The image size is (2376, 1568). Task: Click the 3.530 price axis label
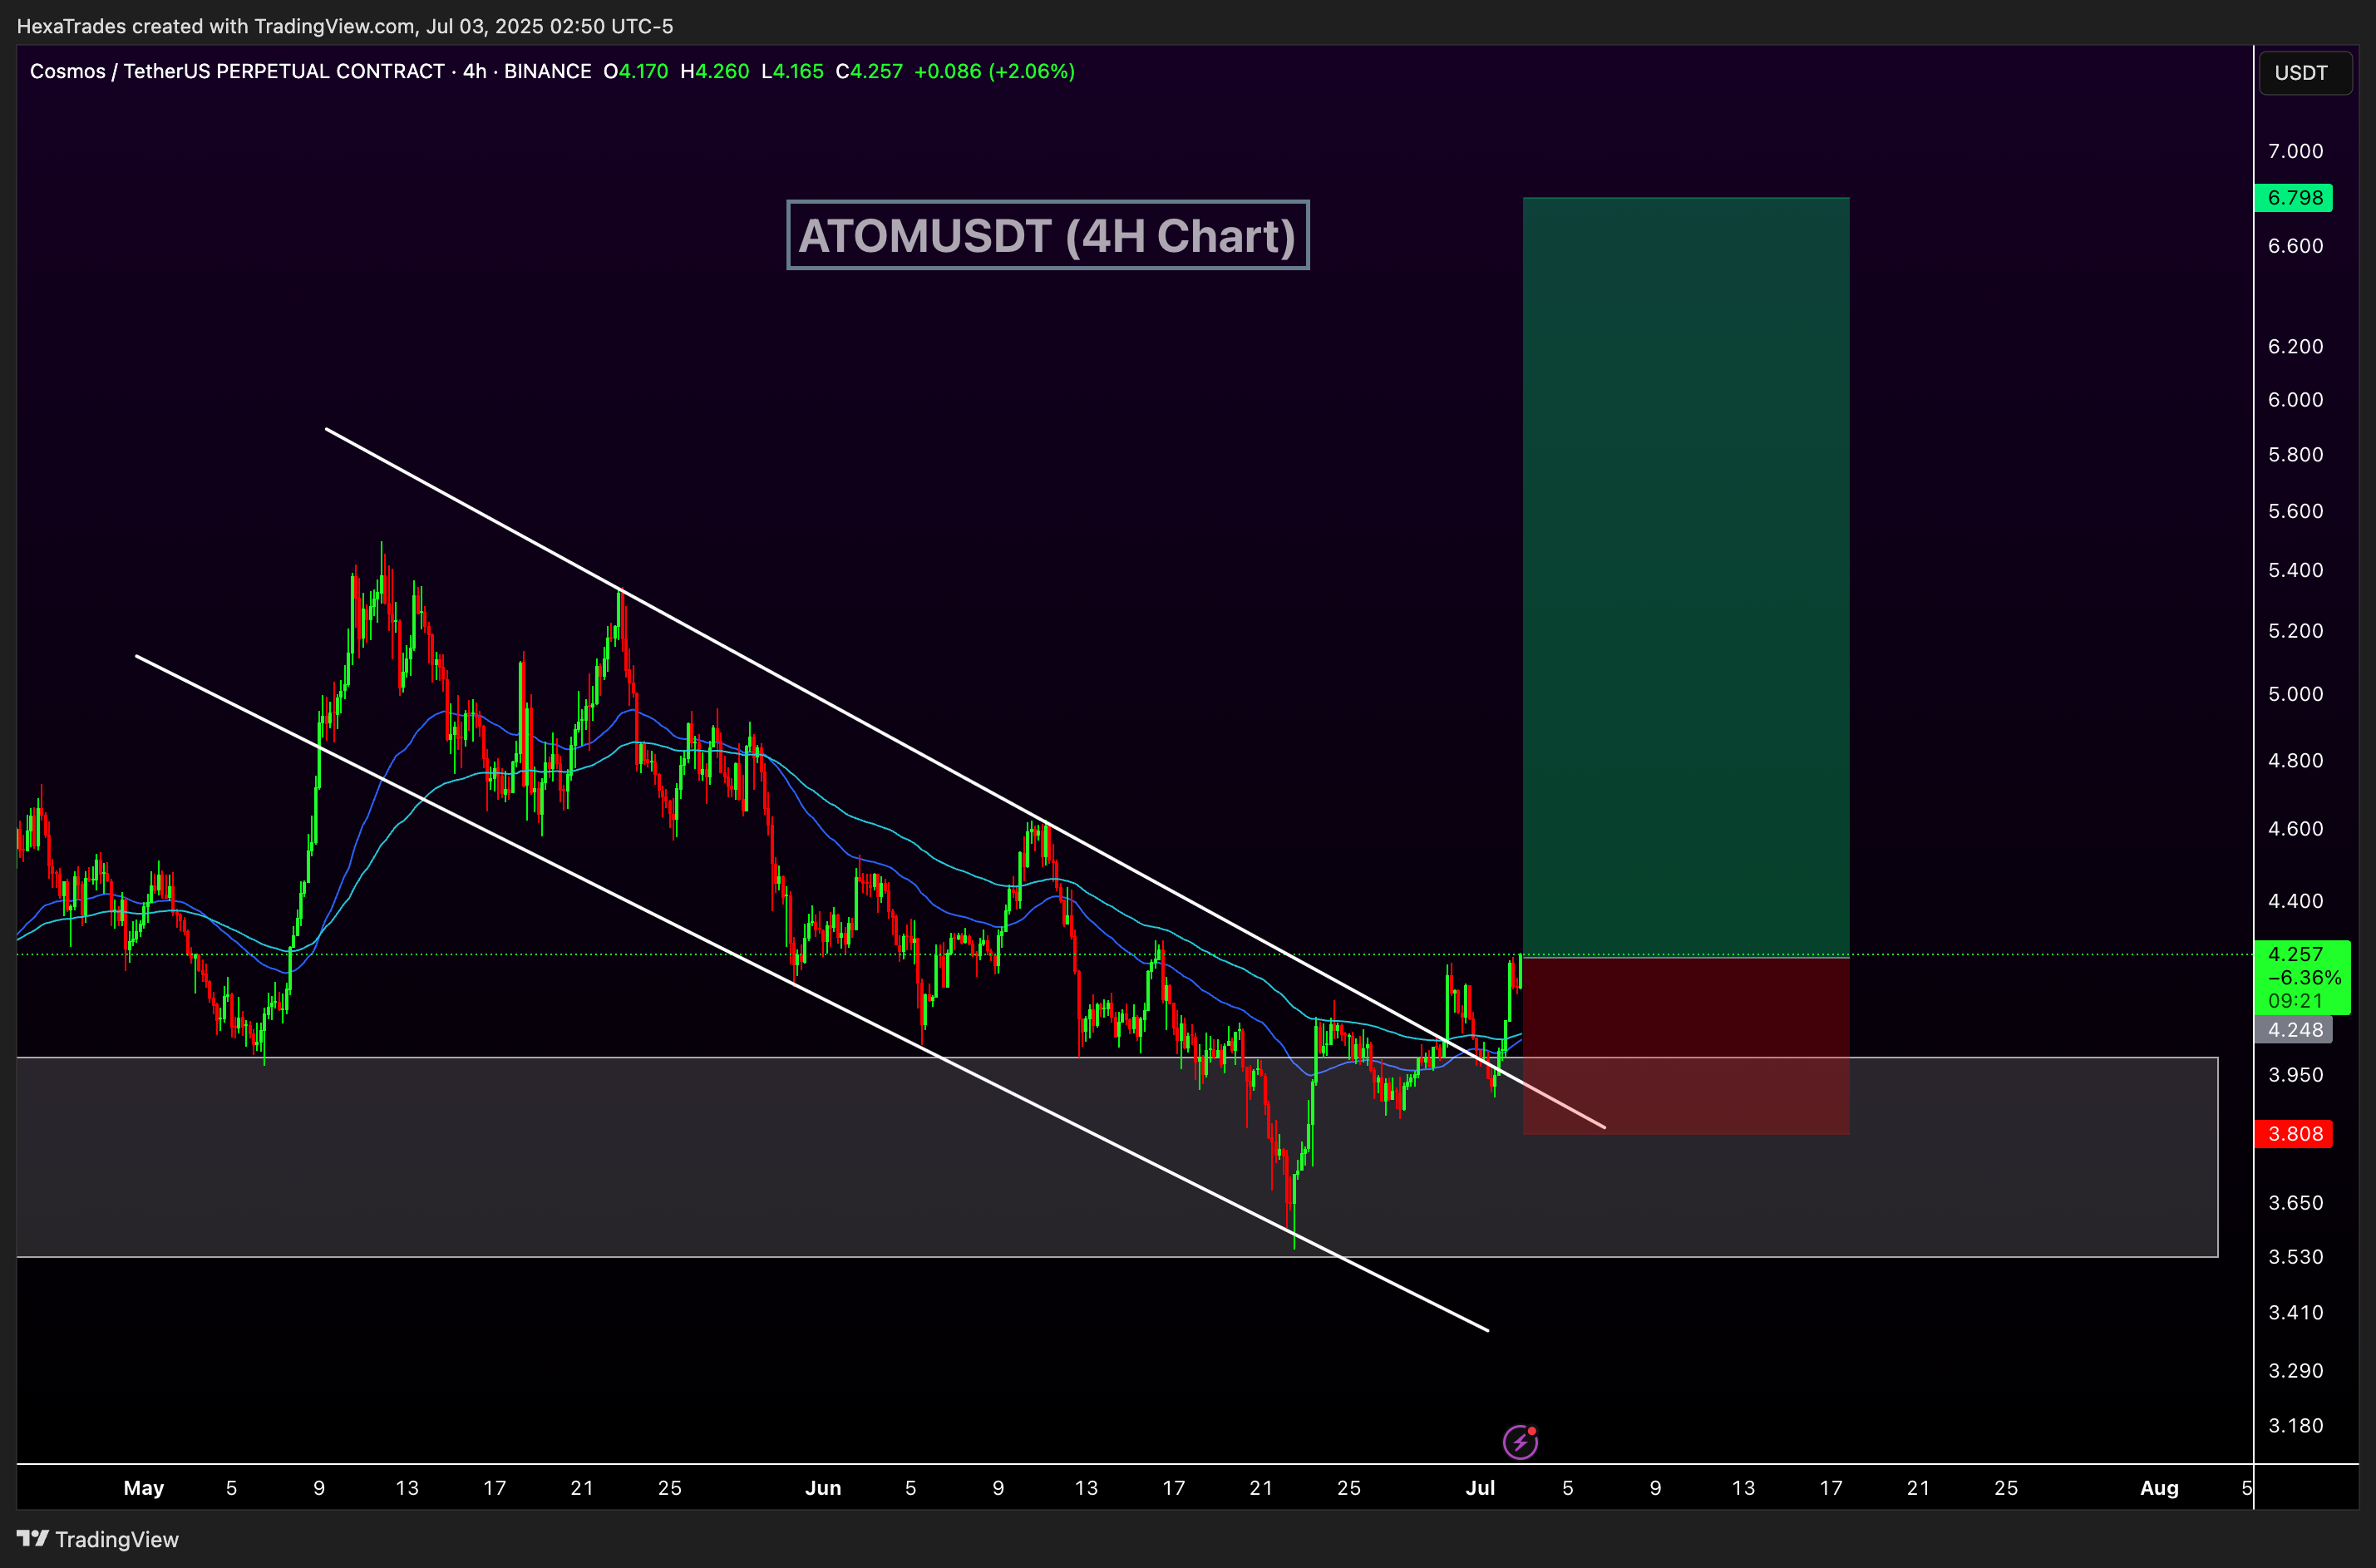point(2295,1257)
